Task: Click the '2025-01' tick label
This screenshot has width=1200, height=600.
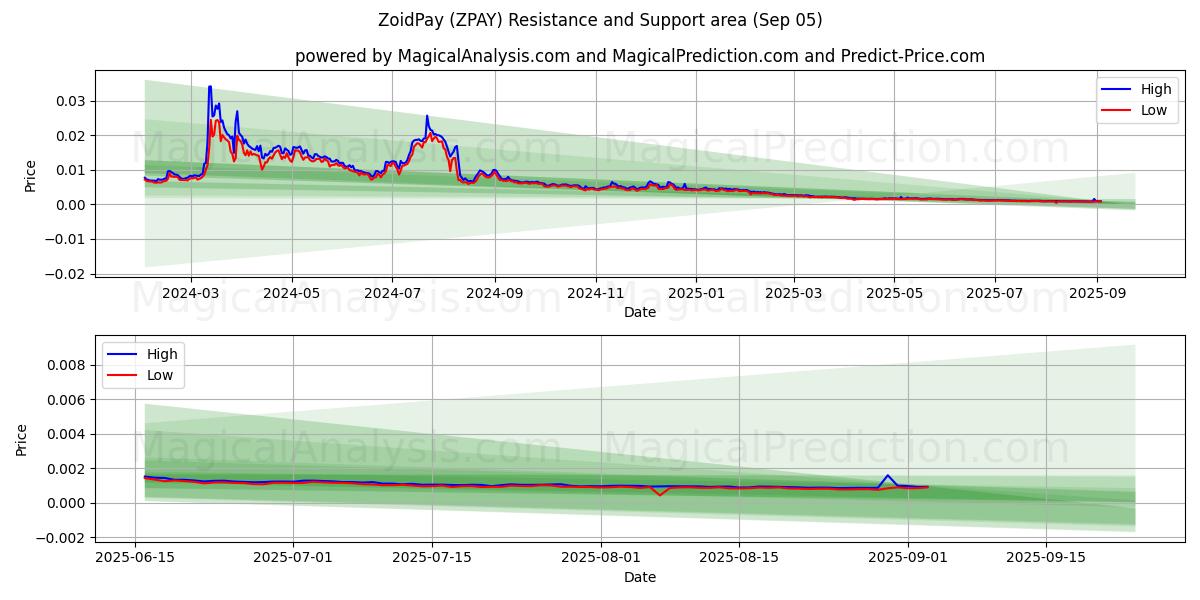Action: 696,294
